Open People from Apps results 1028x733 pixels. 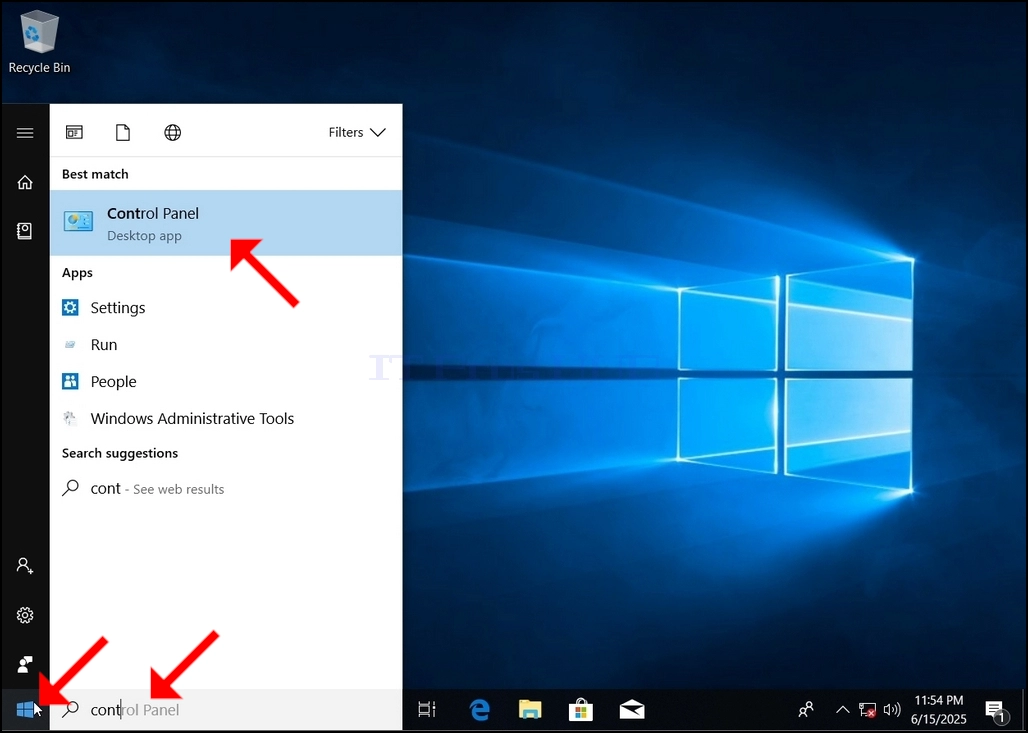click(x=226, y=382)
